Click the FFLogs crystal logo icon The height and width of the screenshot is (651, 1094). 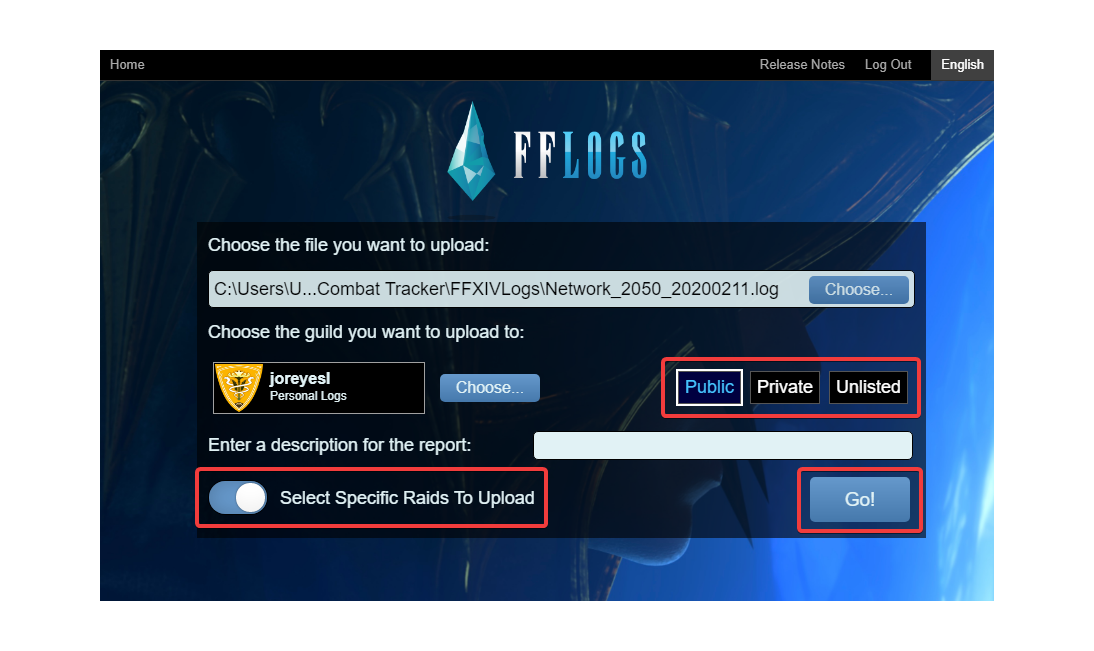point(471,151)
